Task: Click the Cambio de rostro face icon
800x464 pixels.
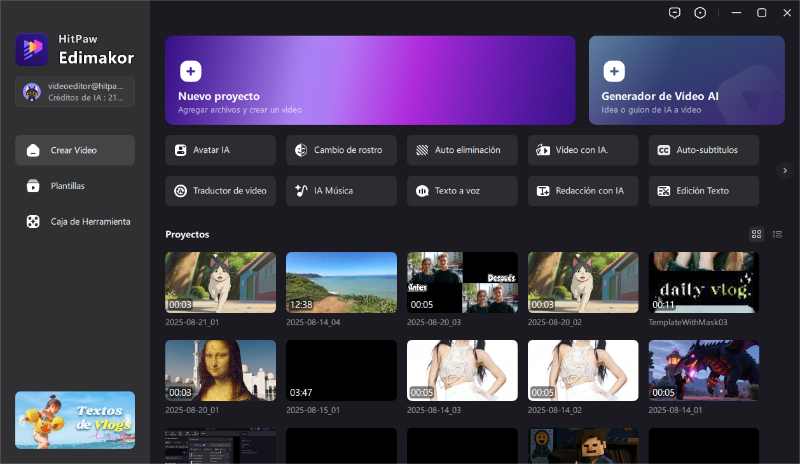Action: click(x=301, y=150)
